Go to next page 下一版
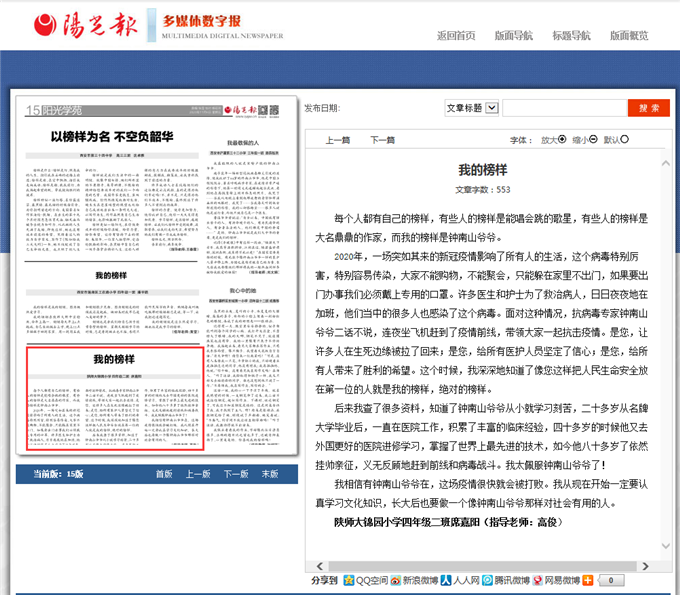The image size is (680, 595). (236, 474)
